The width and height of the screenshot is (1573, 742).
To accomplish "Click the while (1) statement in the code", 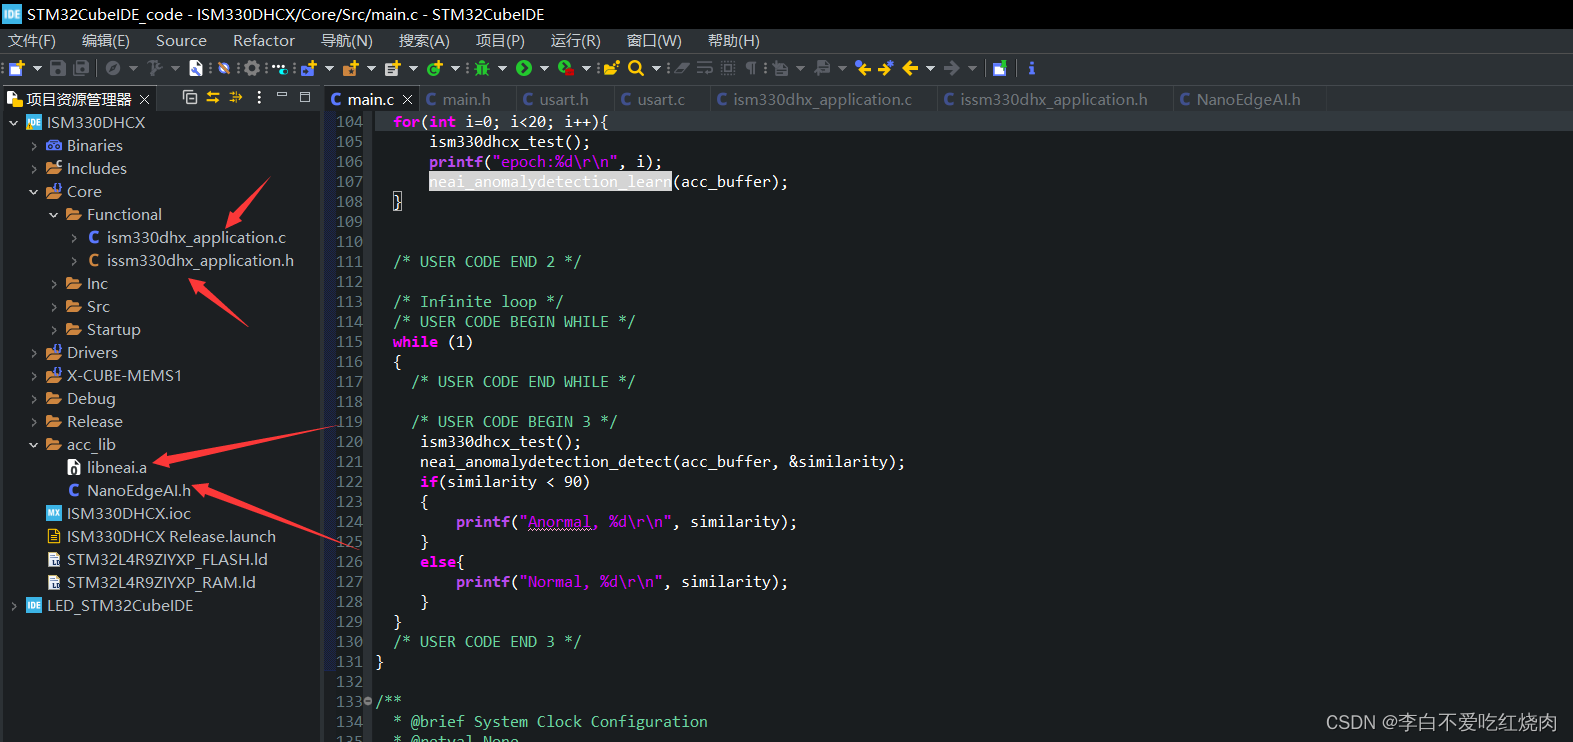I will point(433,342).
